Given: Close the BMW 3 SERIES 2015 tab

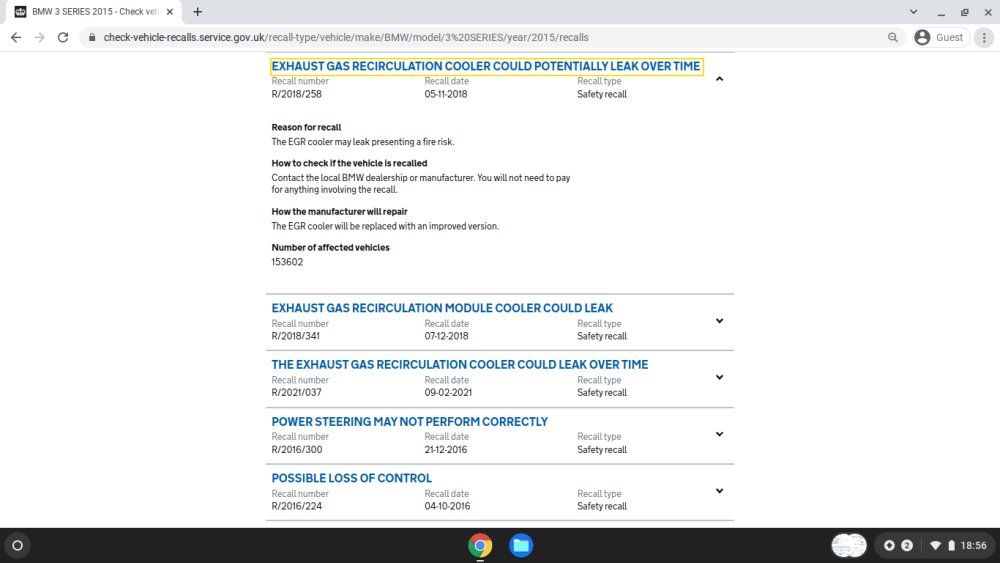Looking at the screenshot, I should 170,11.
